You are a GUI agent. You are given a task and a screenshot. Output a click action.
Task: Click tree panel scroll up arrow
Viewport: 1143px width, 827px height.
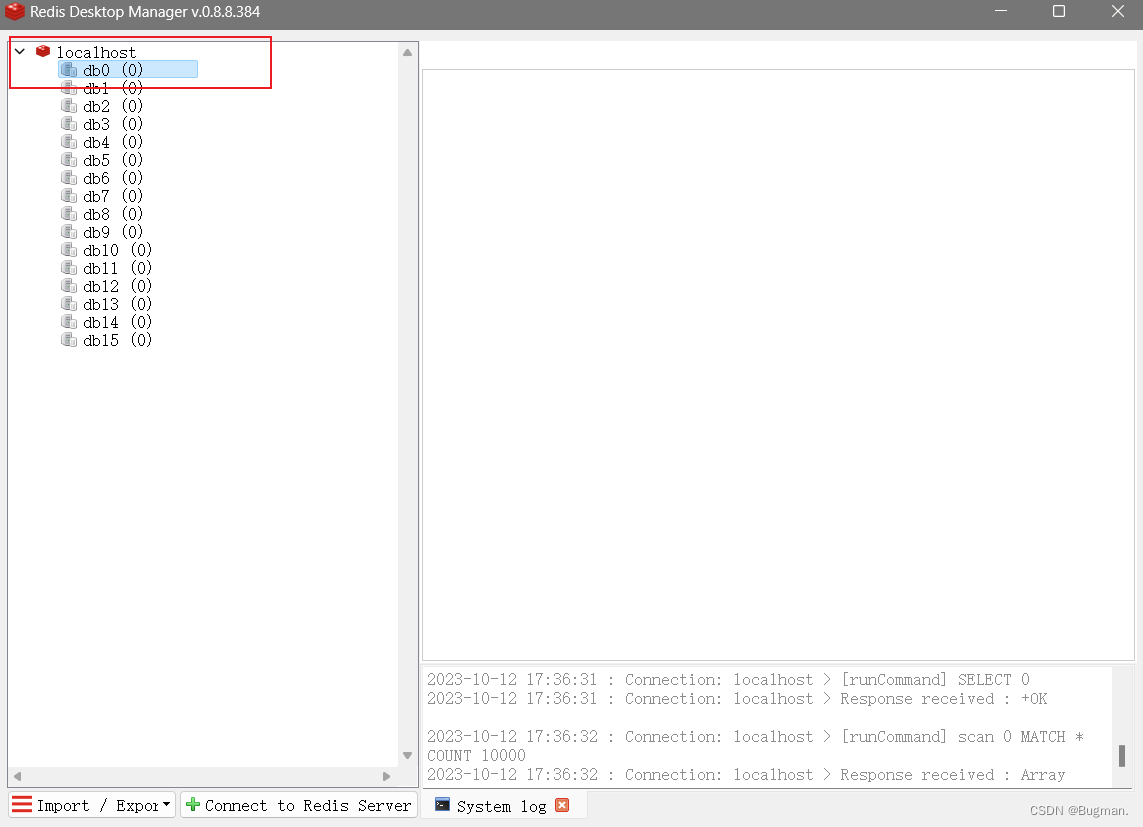coord(407,52)
